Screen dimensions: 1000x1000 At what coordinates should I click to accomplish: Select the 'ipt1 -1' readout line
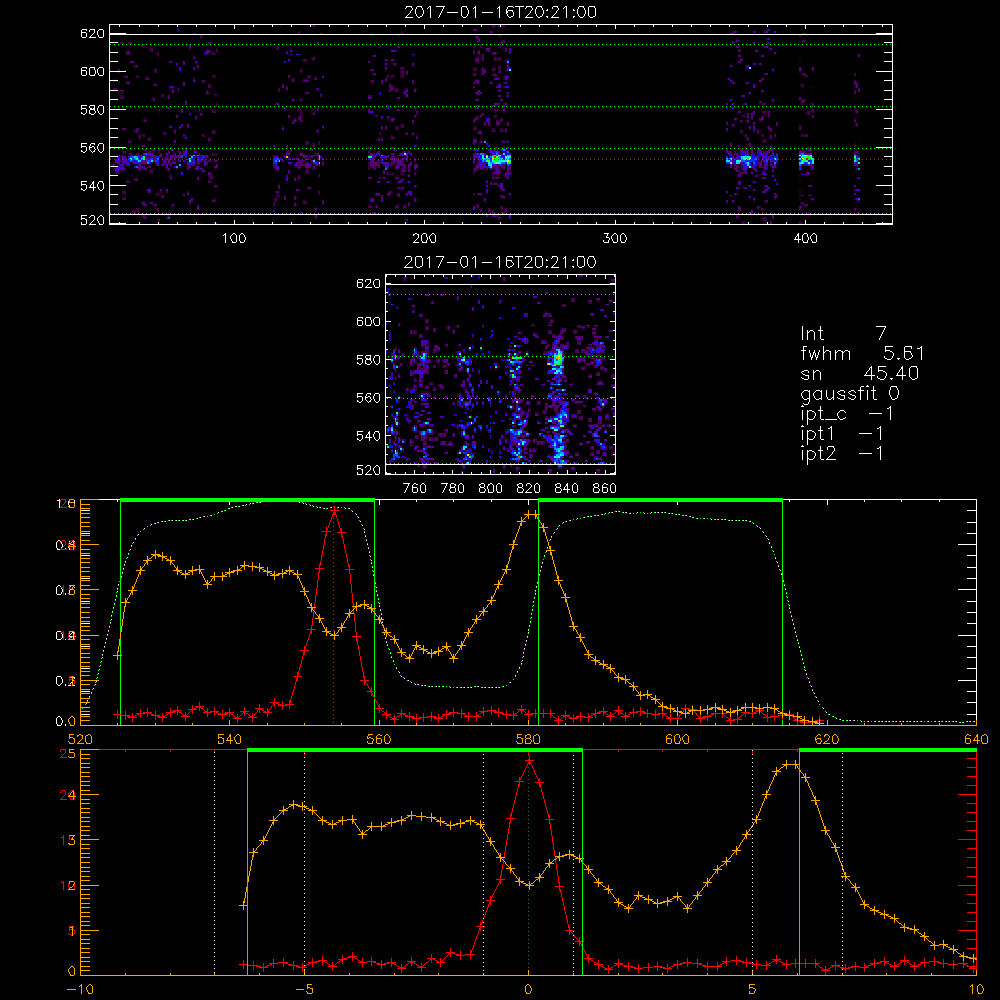842,434
